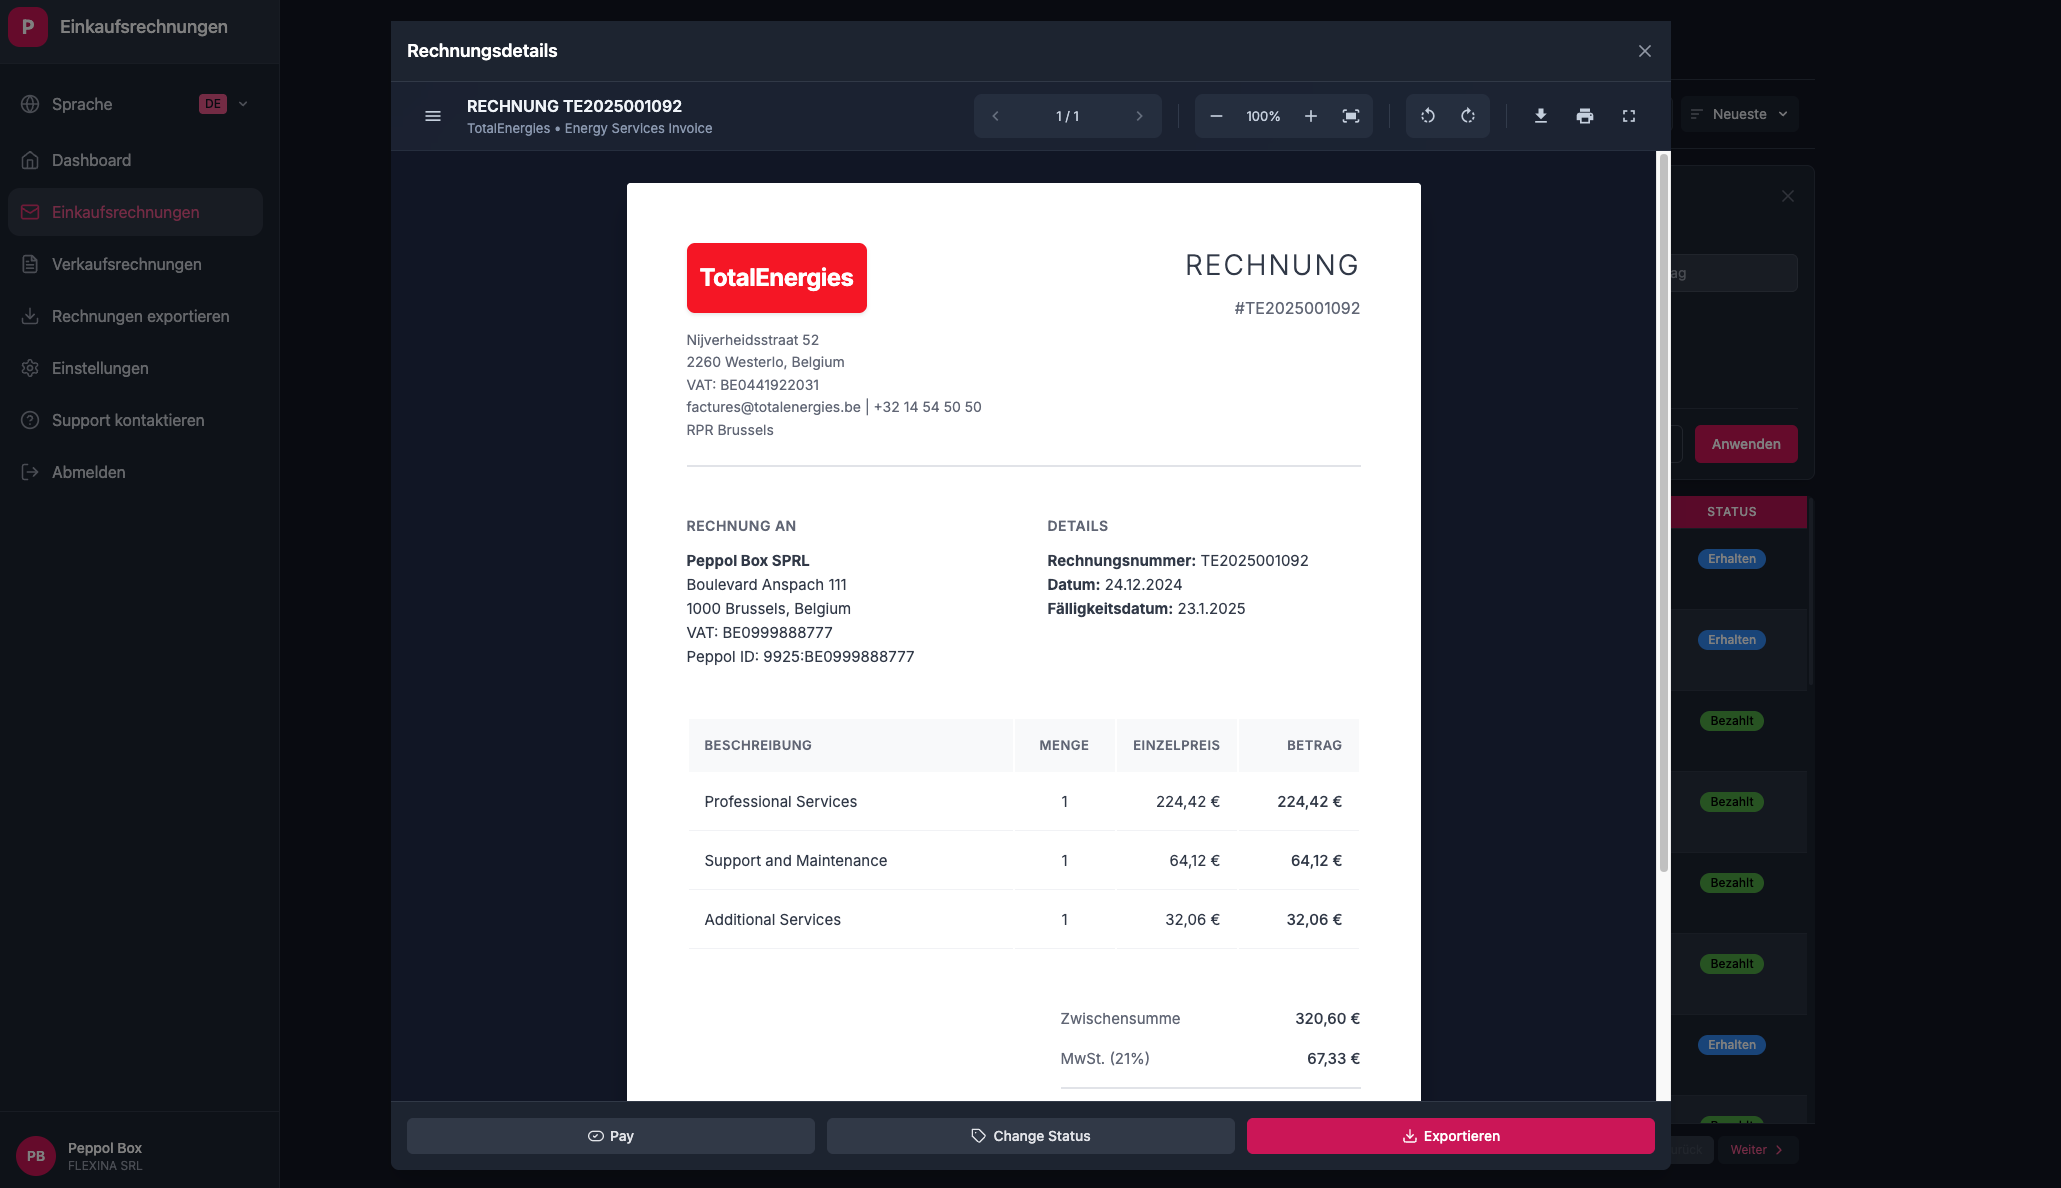Click the factures@totalenergies.be email text
The height and width of the screenshot is (1188, 2061).
point(774,407)
